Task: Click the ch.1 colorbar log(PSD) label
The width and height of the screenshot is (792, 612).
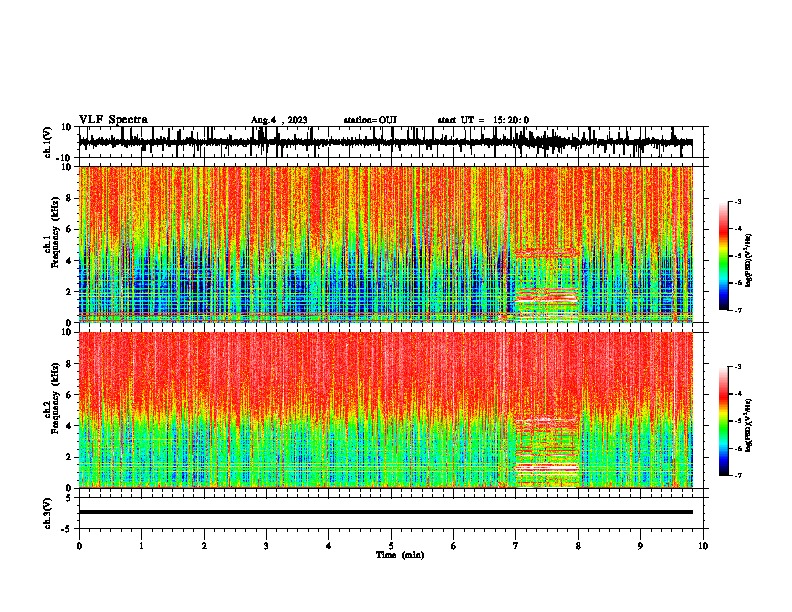Action: (x=748, y=260)
